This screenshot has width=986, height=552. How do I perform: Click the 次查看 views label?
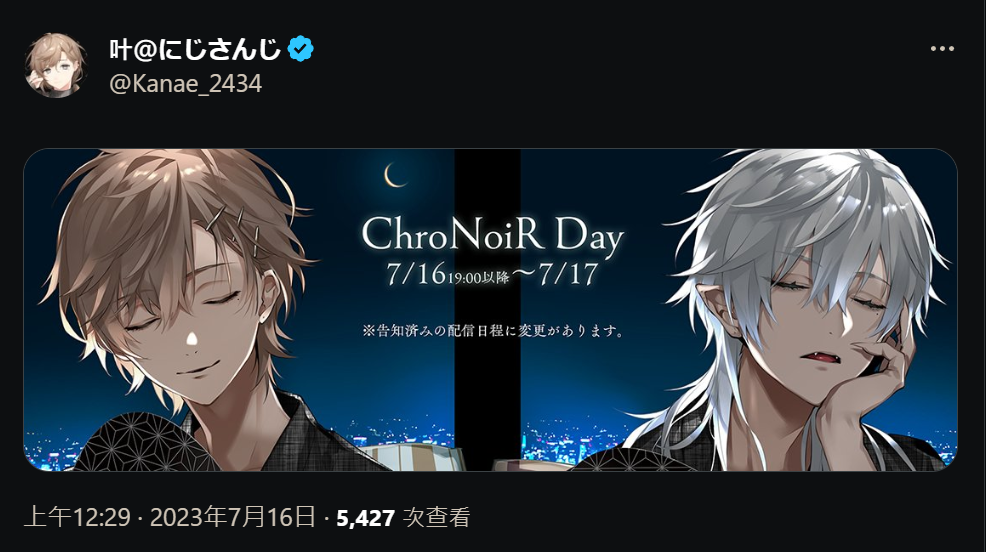pos(436,517)
